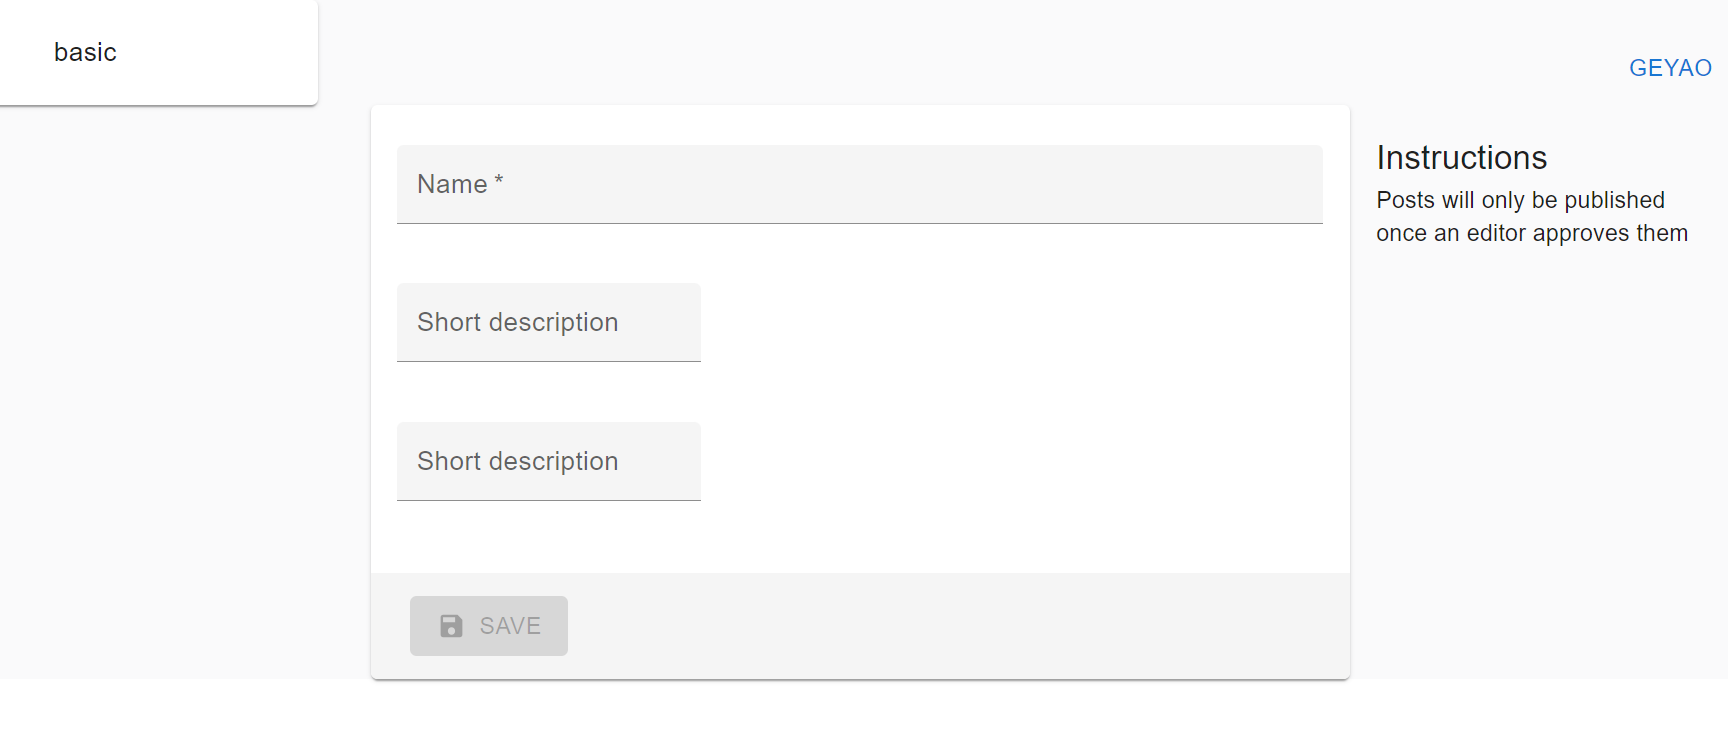
Task: Click the required Name input field
Action: tap(858, 184)
